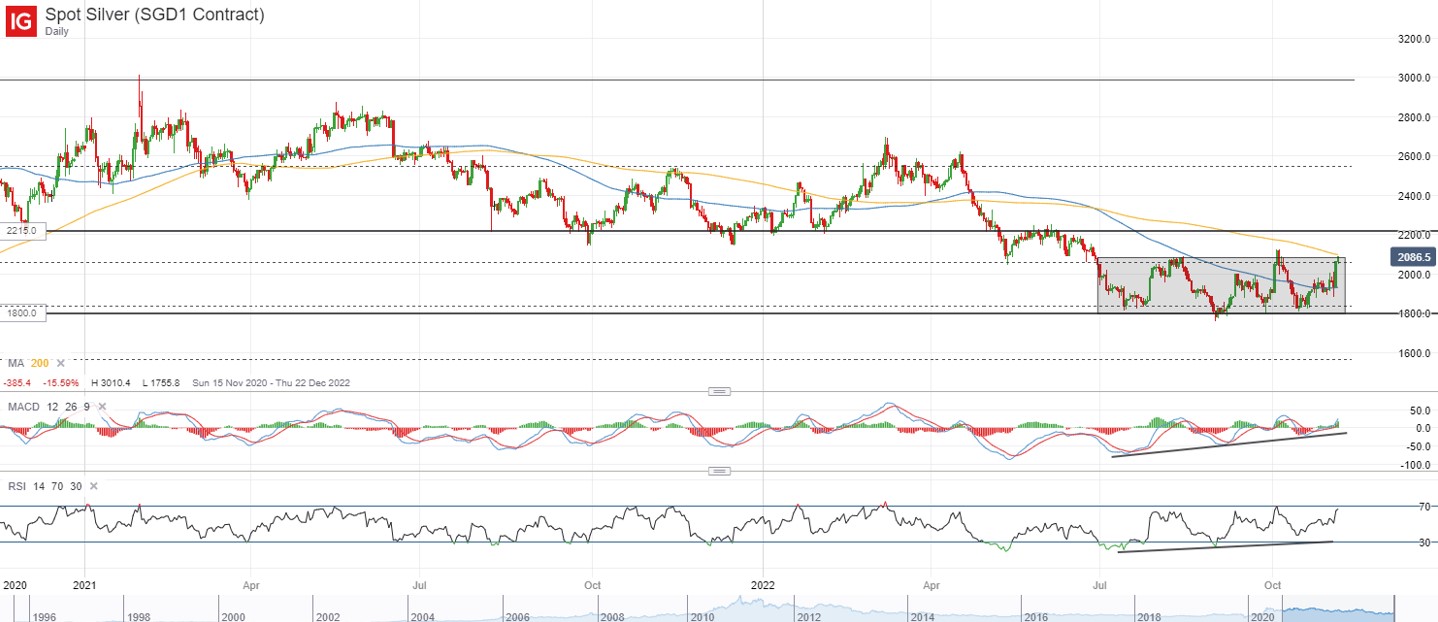Screen dimensions: 1438x622
Task: Remove the RSI indicator
Action: point(93,485)
